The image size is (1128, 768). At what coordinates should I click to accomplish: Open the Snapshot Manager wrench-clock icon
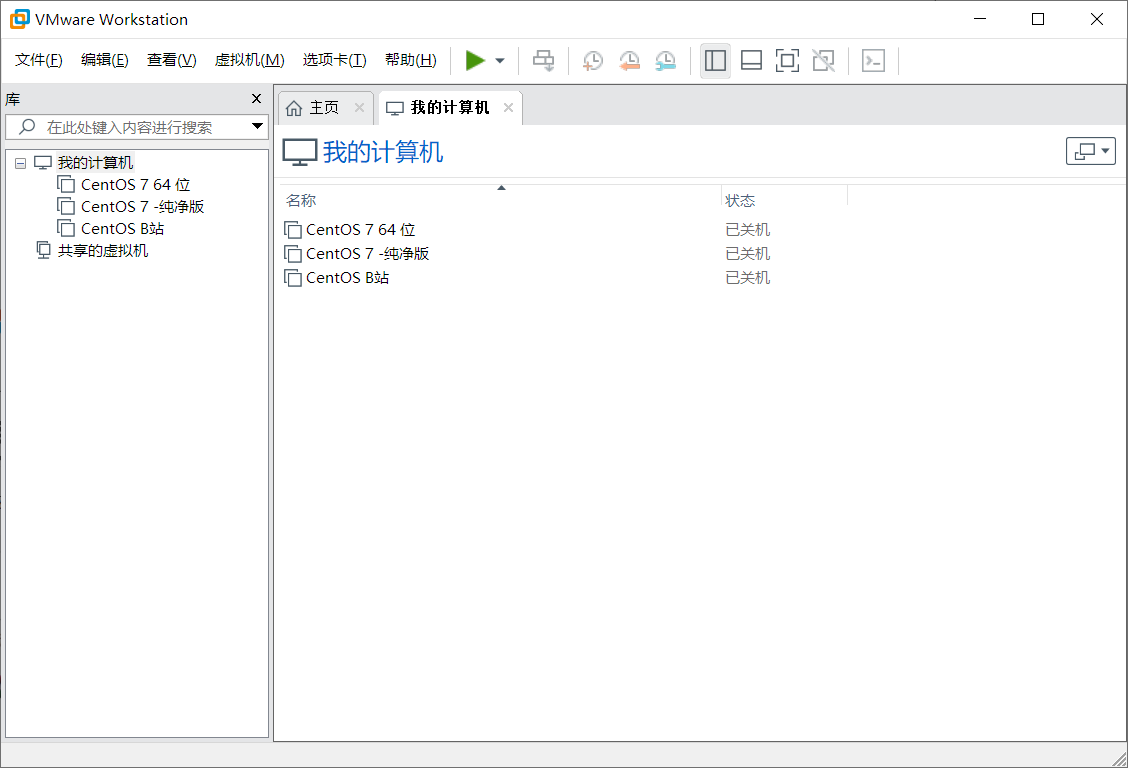coord(665,60)
